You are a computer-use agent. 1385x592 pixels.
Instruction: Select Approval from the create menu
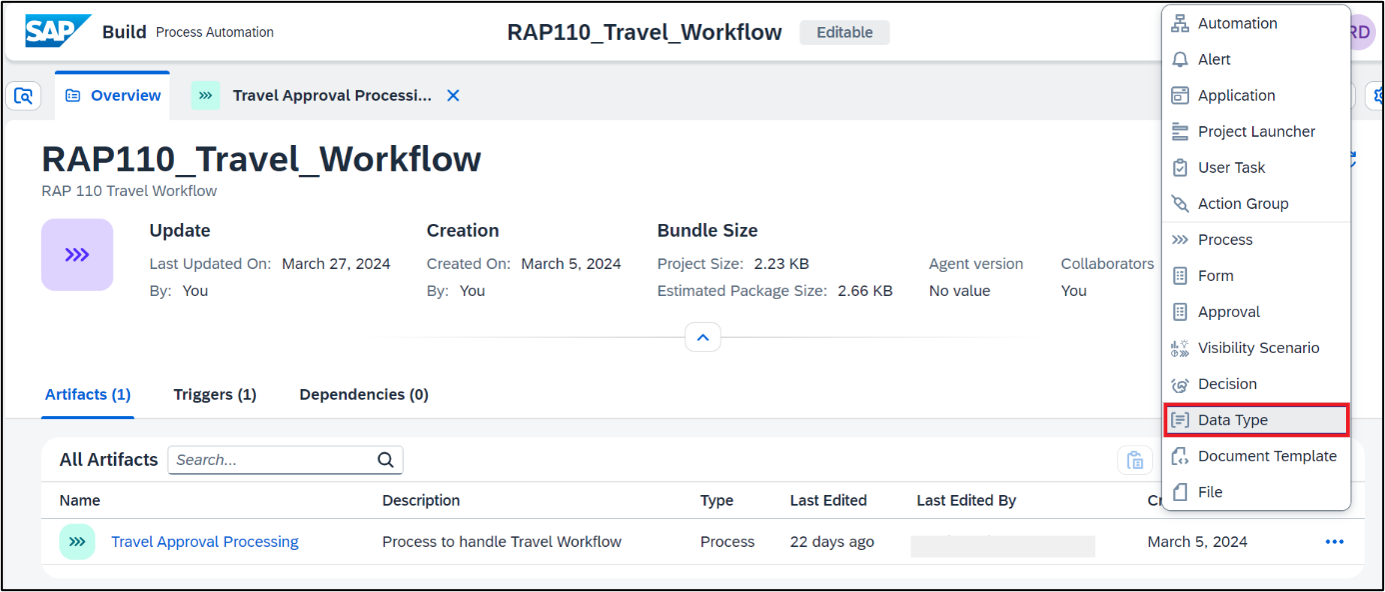[x=1256, y=312]
